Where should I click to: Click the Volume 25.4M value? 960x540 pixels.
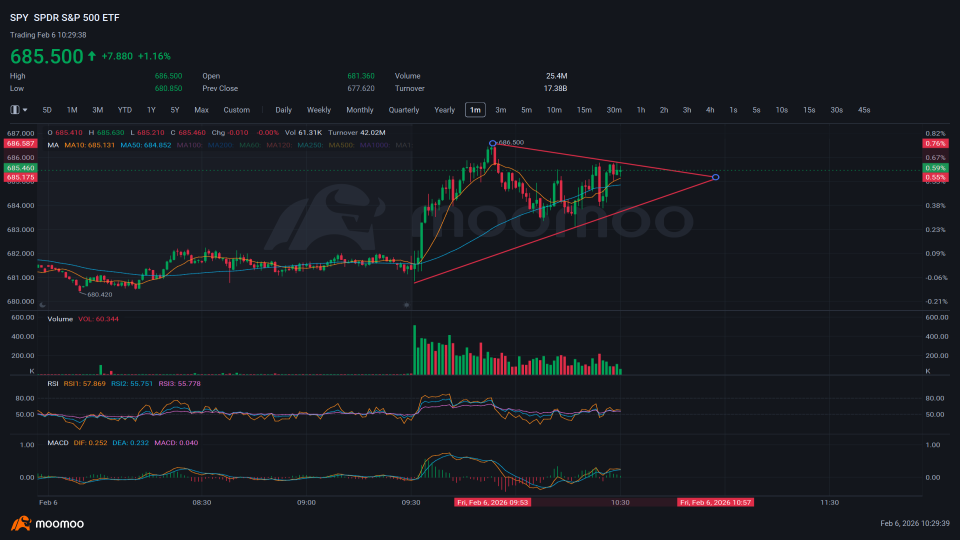coord(557,77)
